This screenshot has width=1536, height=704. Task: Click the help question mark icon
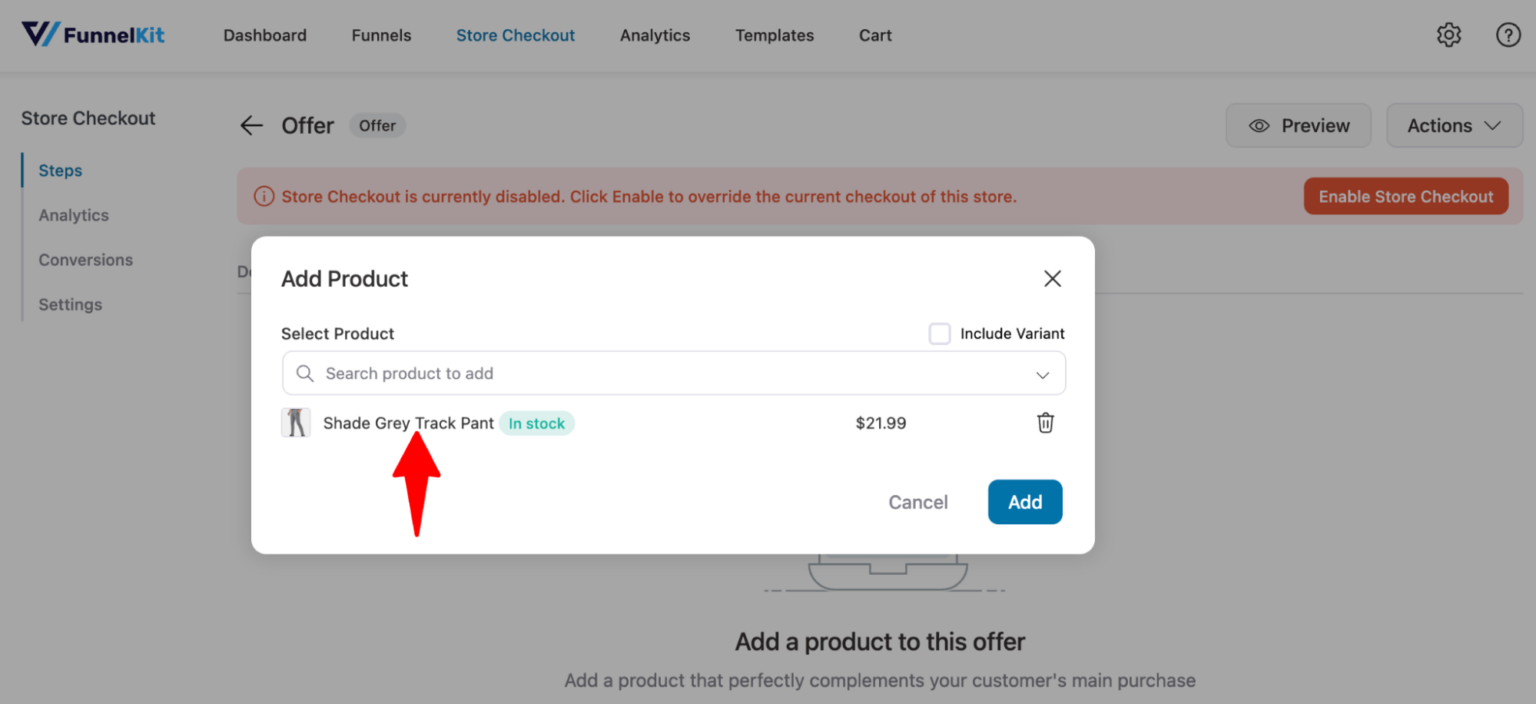[1508, 34]
